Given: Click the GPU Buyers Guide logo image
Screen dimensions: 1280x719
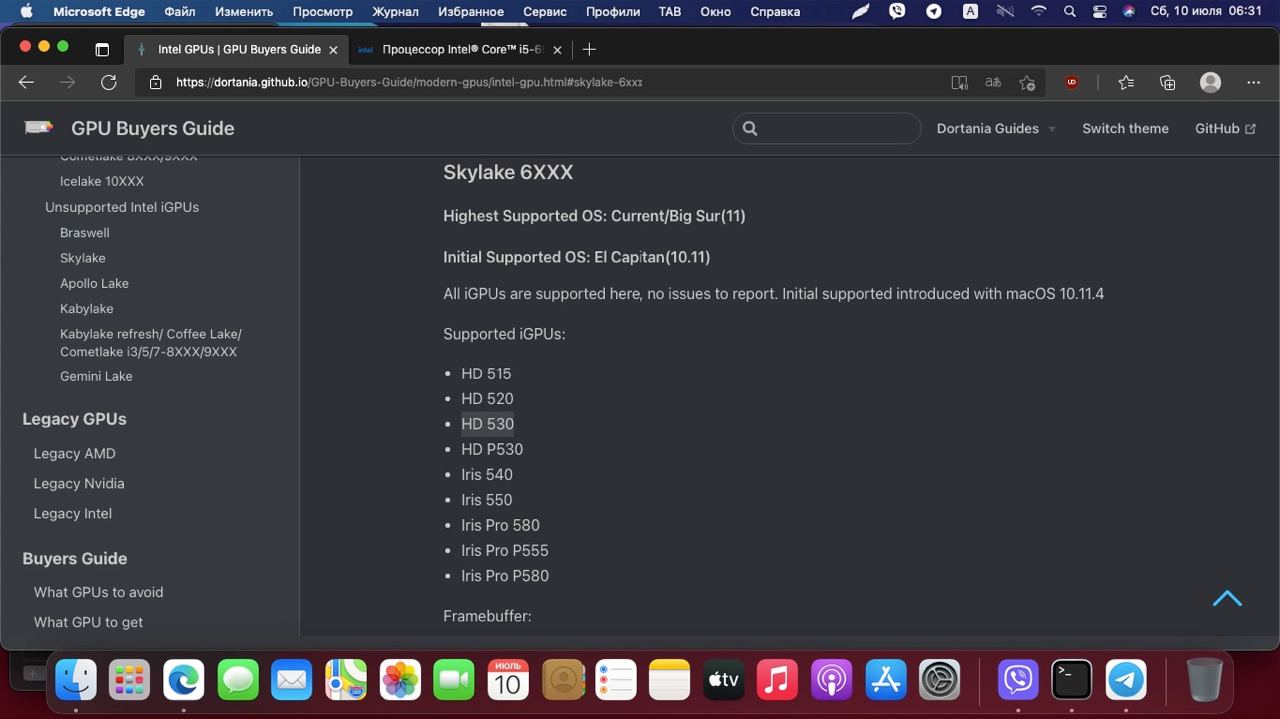Looking at the screenshot, I should [38, 127].
